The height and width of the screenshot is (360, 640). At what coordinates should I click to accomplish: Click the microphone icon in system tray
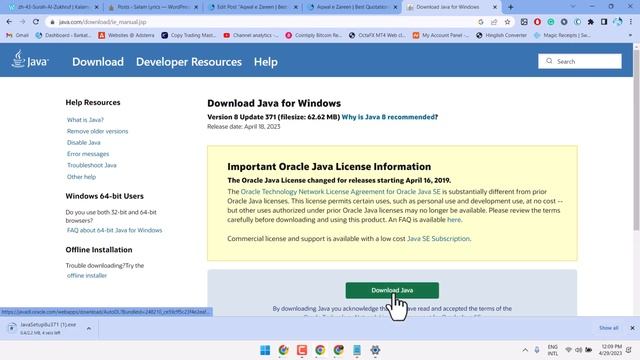point(537,350)
